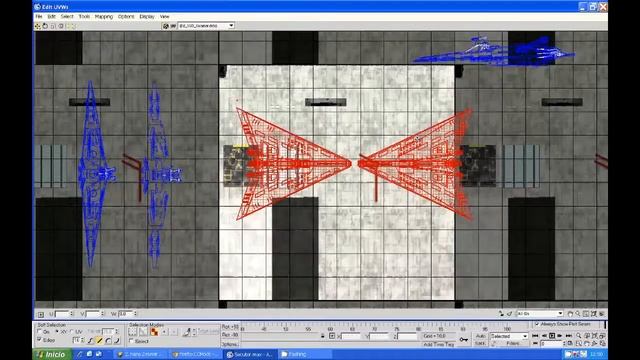Click the absolute/offset mode icon left of U field

pos(40,314)
